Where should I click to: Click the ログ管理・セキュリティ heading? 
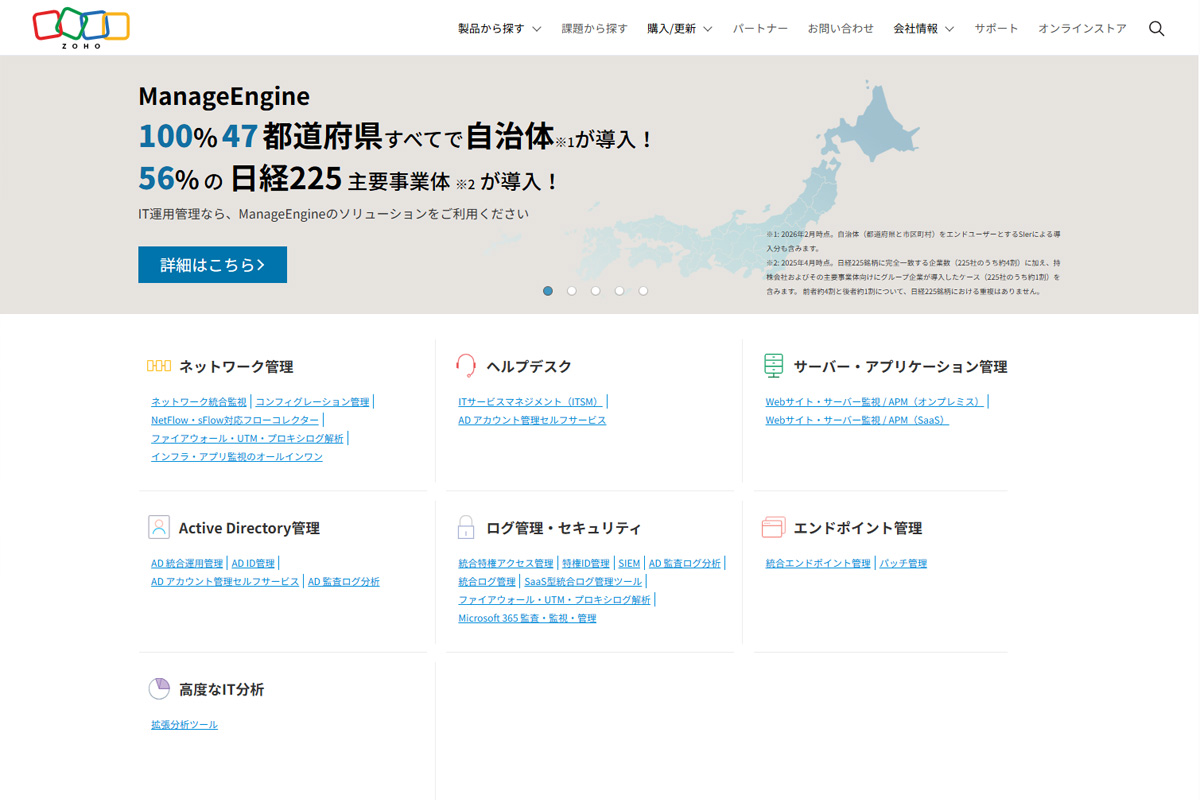point(564,528)
